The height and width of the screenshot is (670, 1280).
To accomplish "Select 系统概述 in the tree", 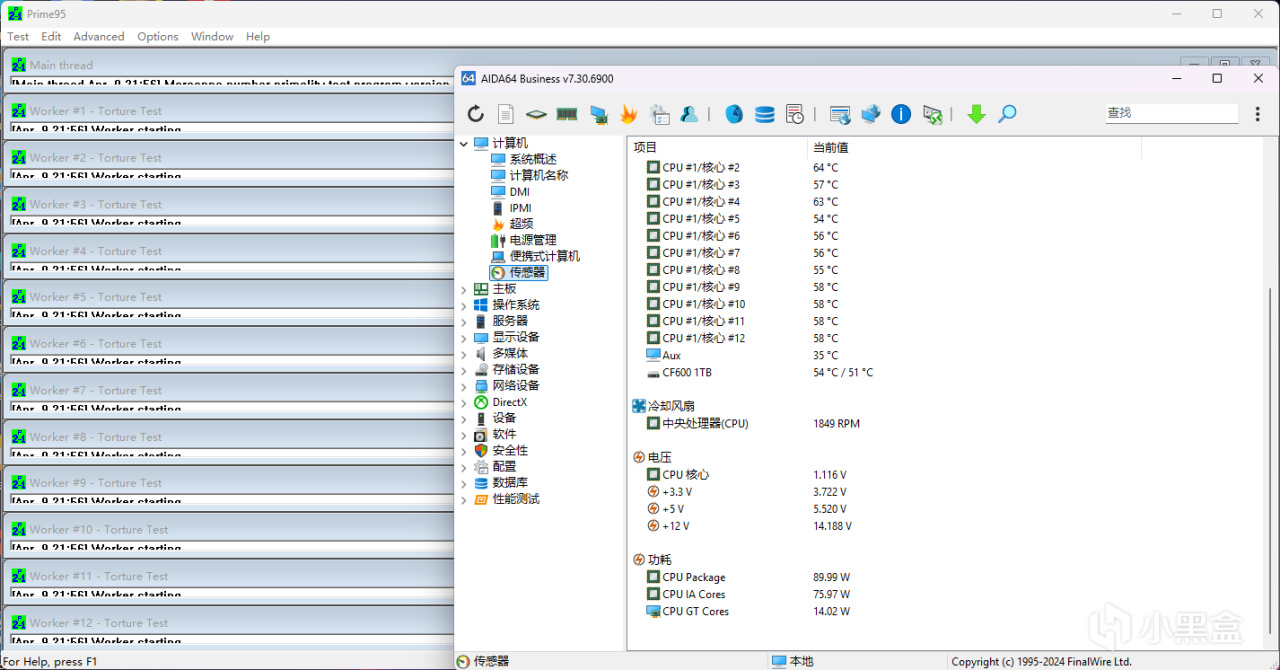I will tap(533, 159).
